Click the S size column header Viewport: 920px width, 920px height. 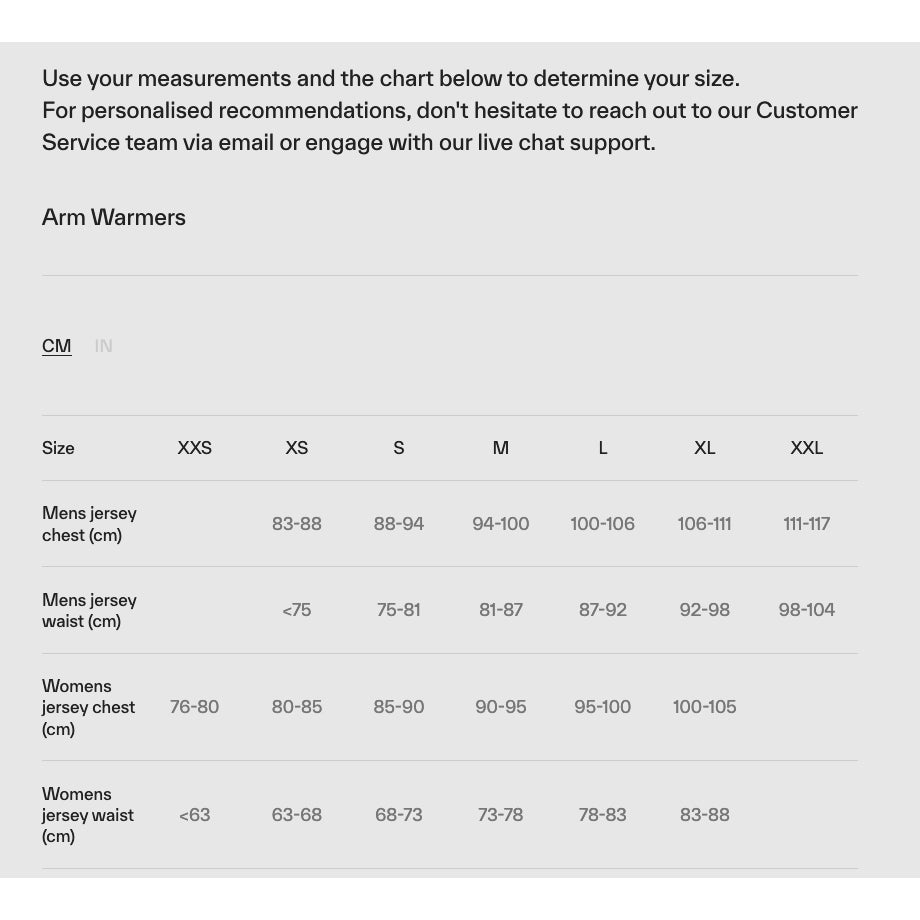(x=399, y=448)
